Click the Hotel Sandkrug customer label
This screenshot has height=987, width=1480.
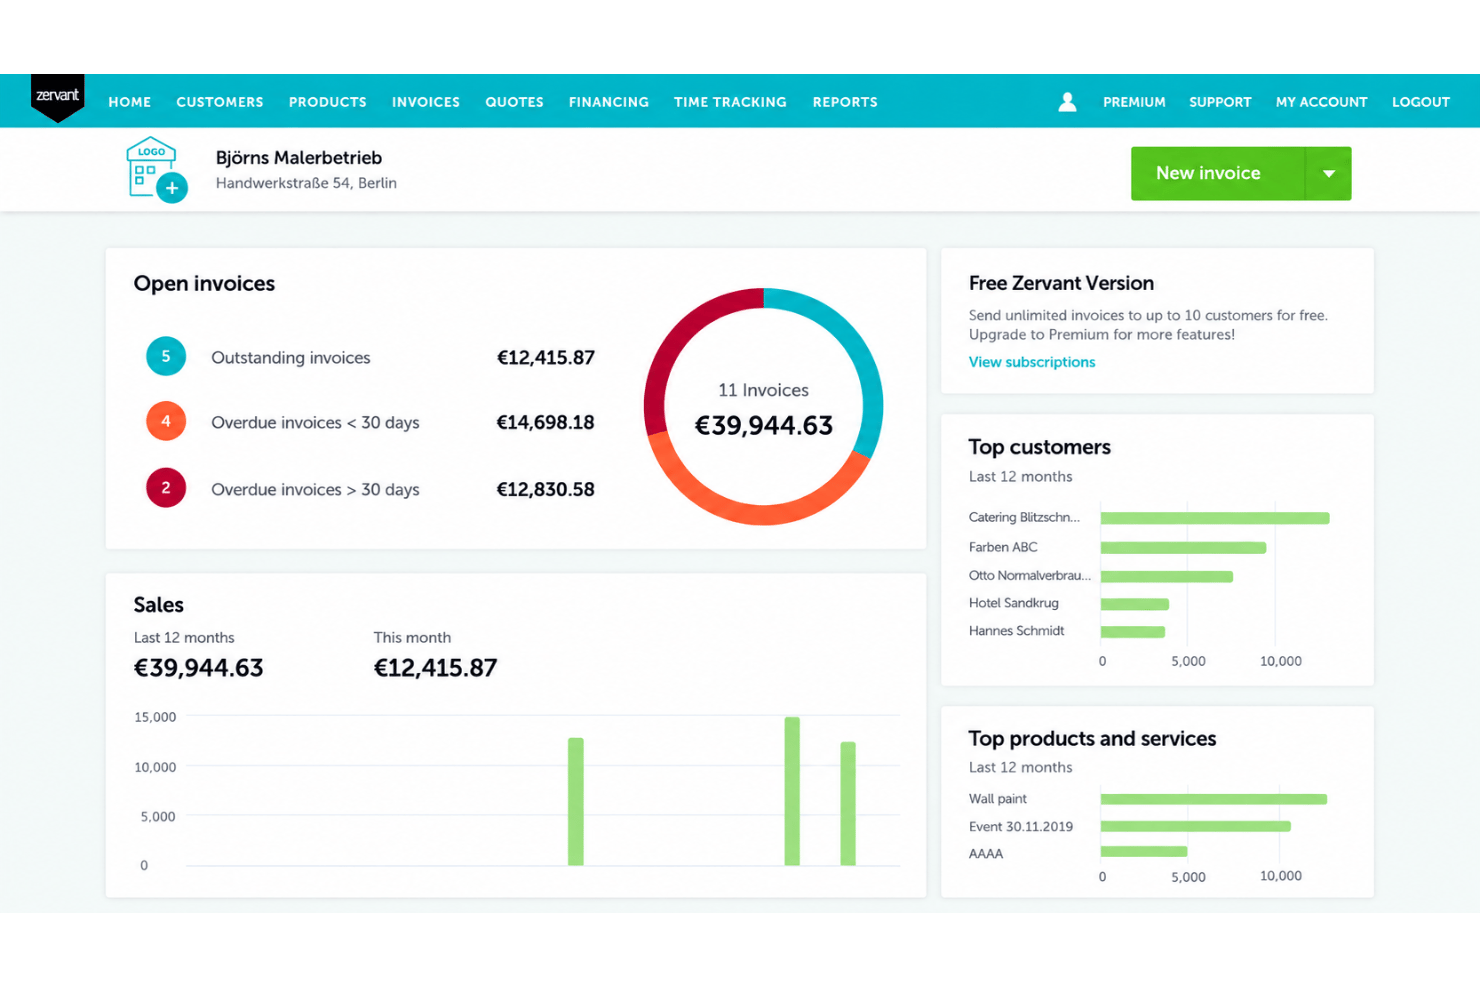tap(1013, 603)
